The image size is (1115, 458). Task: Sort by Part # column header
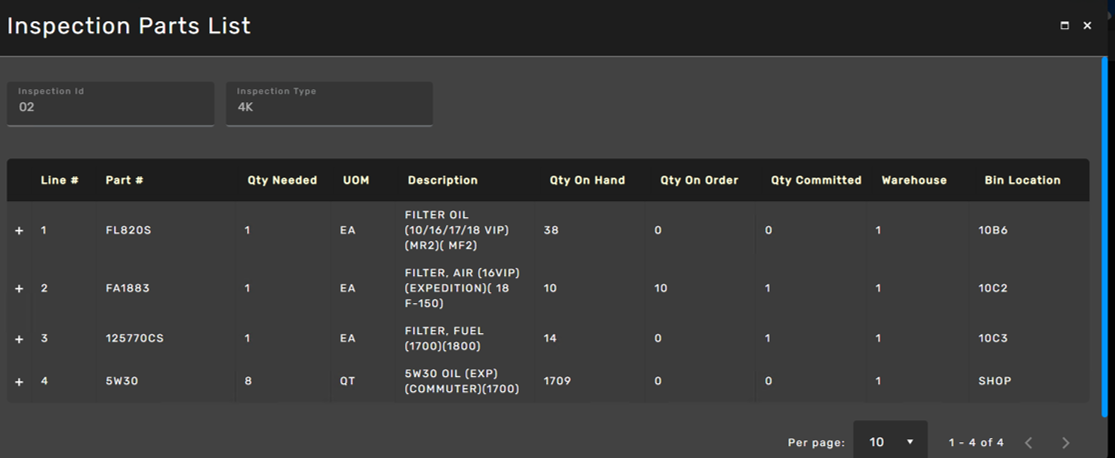tap(124, 180)
